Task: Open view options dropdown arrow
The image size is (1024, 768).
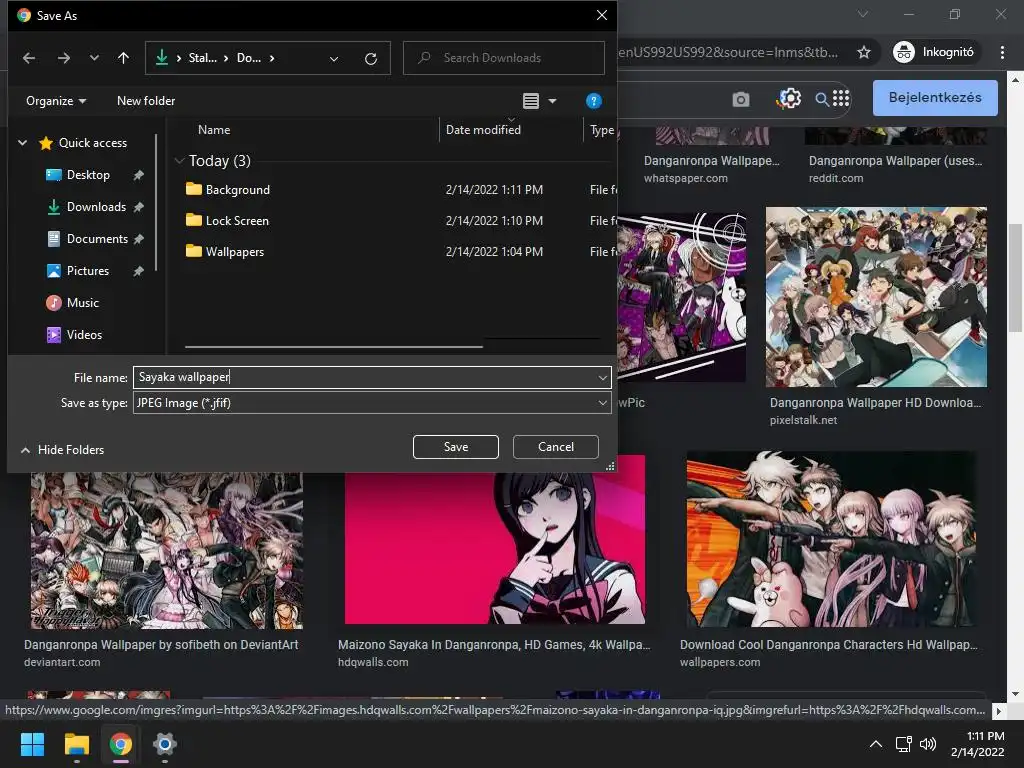Action: (x=552, y=101)
